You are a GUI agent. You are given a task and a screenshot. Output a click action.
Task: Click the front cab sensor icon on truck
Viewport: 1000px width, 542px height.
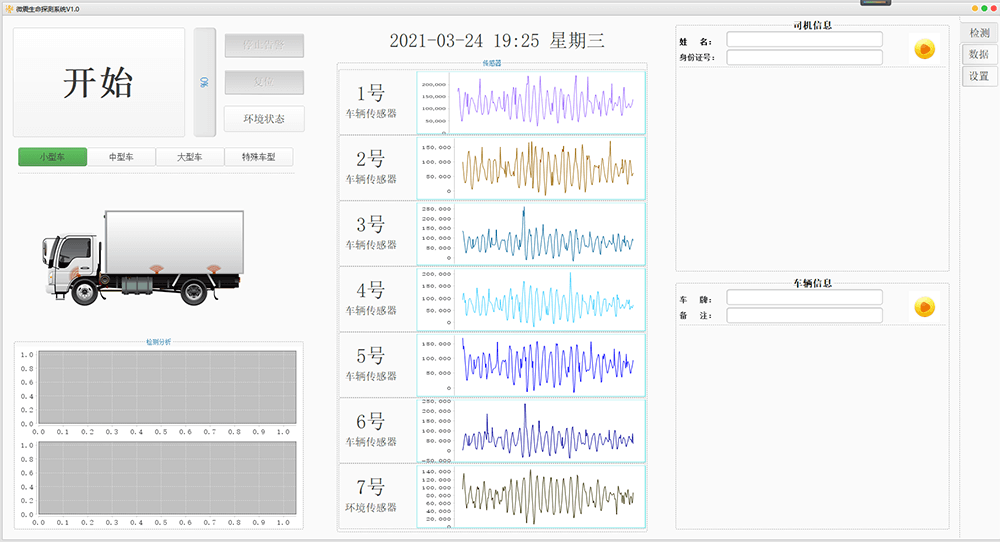[x=77, y=272]
